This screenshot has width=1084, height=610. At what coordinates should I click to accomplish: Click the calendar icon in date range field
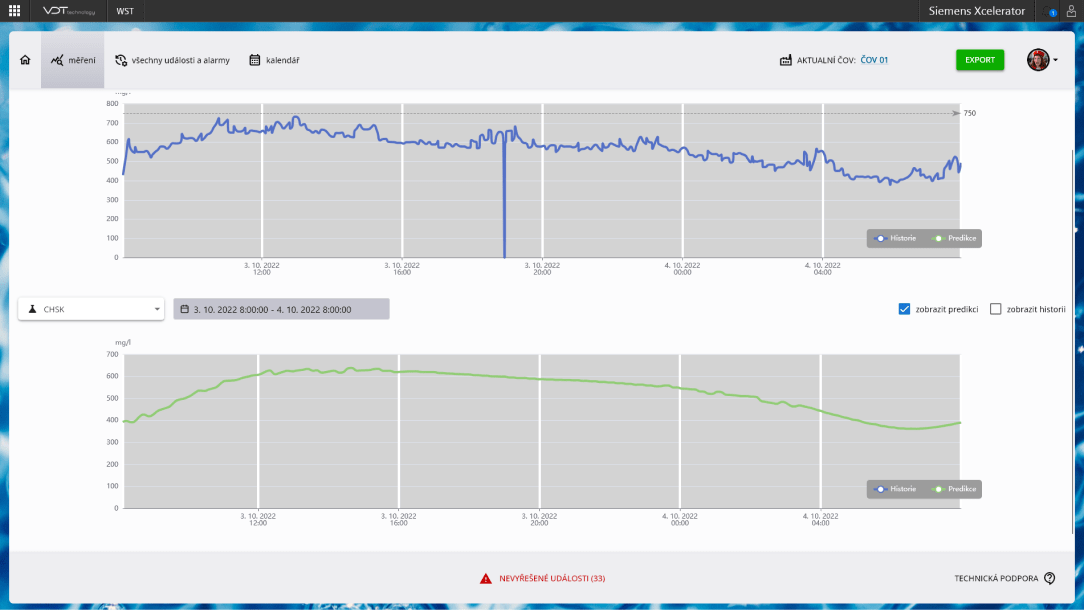pos(185,309)
